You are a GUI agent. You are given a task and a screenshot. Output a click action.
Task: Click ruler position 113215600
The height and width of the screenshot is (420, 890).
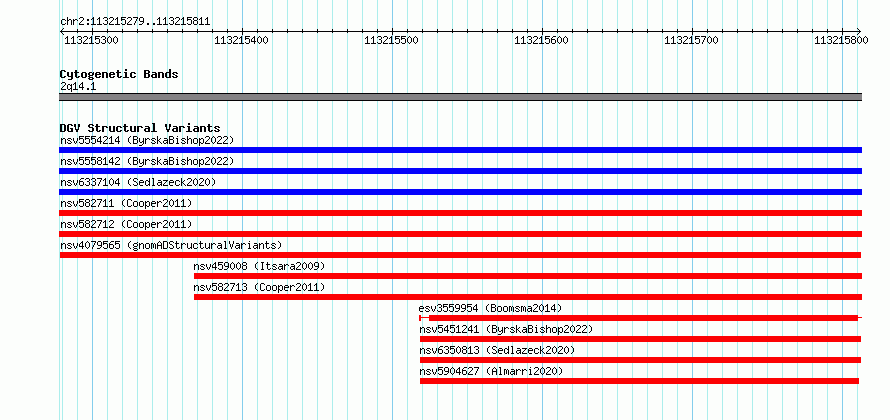(x=541, y=40)
